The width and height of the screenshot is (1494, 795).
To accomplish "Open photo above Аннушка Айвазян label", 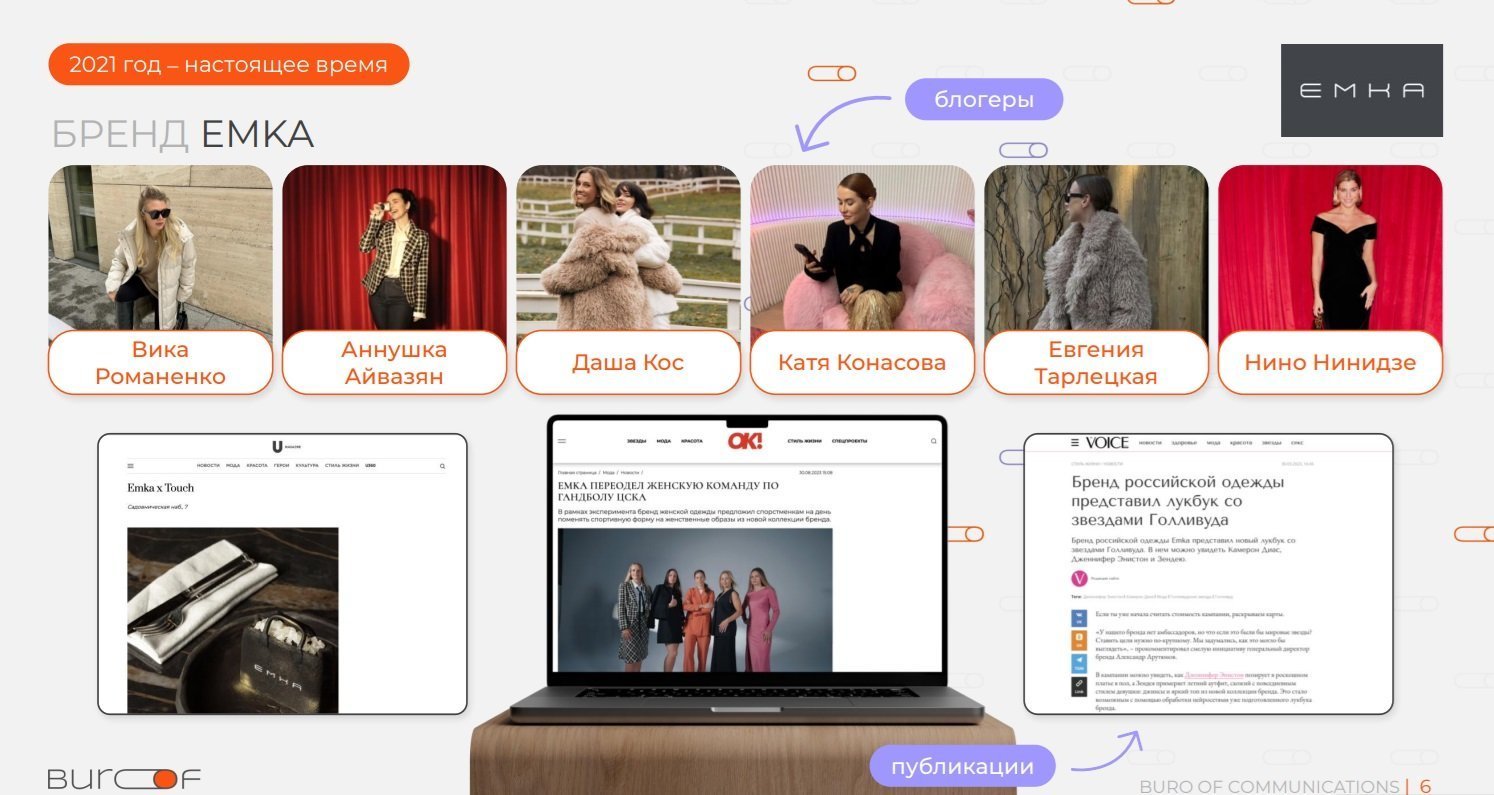I will [x=394, y=248].
